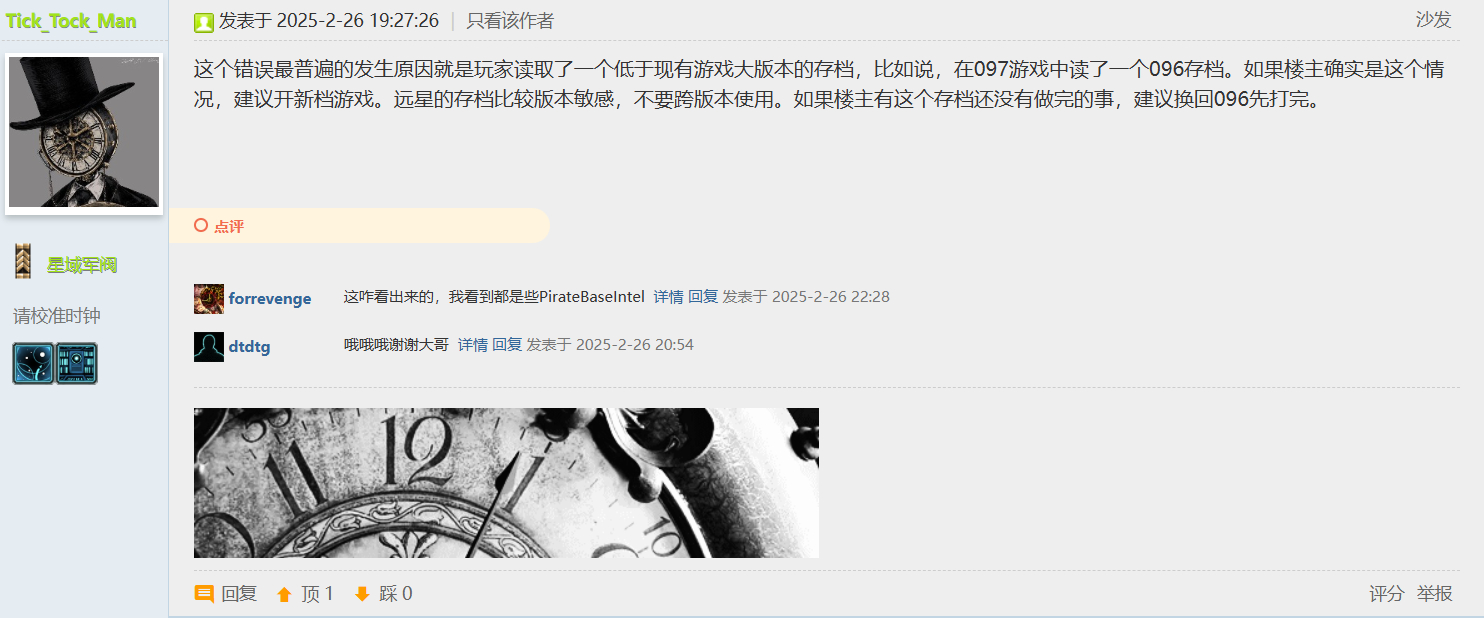Filter by 只看该作者
Screen dimensions: 1484x618
coord(510,21)
